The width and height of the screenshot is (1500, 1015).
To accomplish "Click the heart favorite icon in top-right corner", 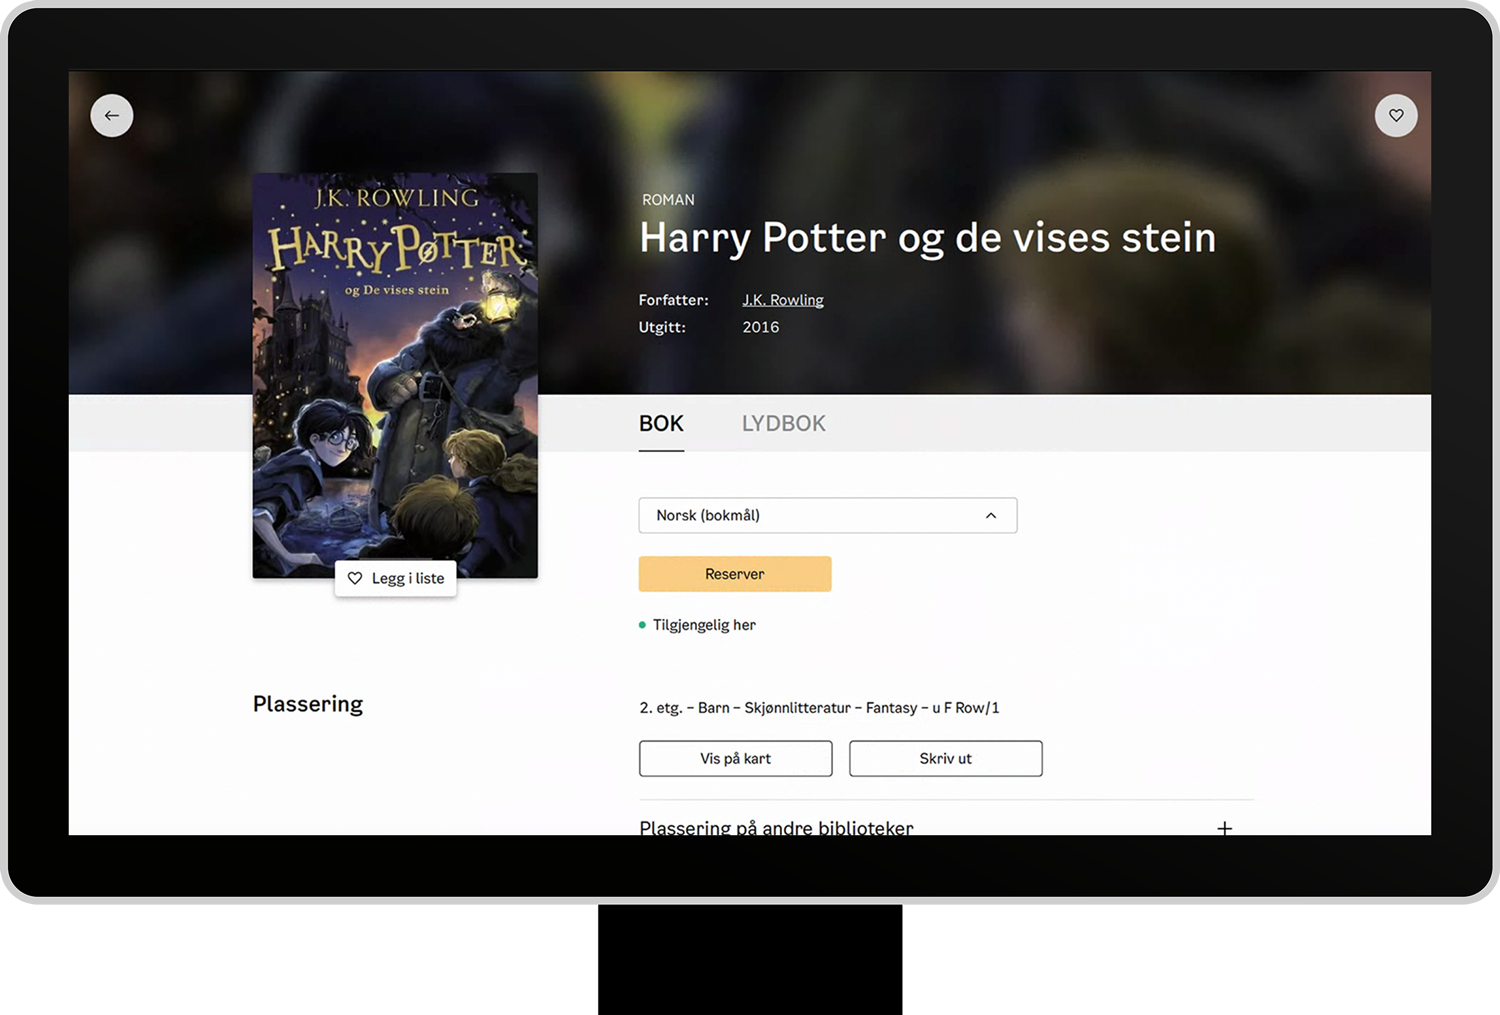I will click(x=1396, y=116).
